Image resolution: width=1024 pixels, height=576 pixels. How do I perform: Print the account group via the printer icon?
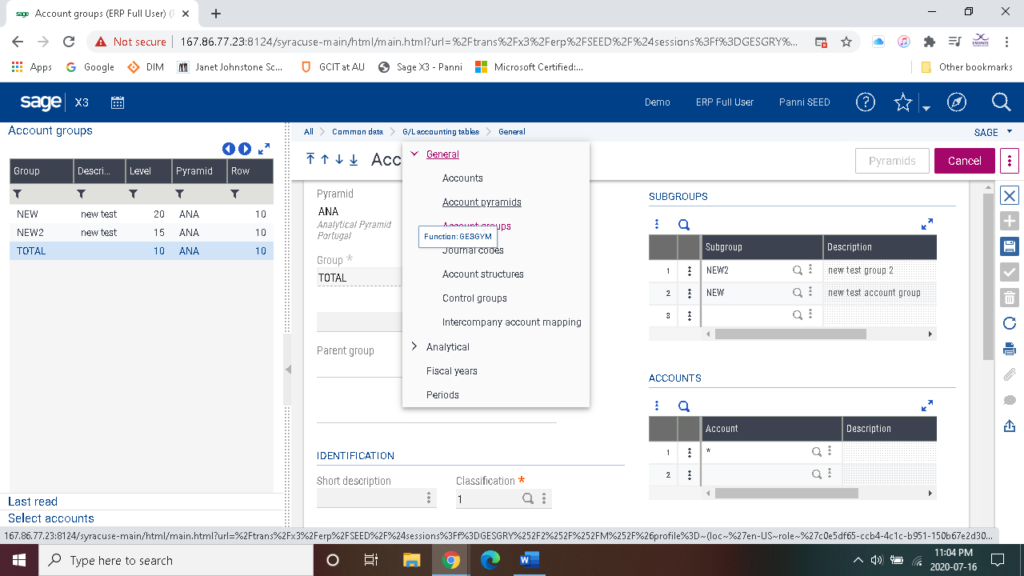[1009, 348]
